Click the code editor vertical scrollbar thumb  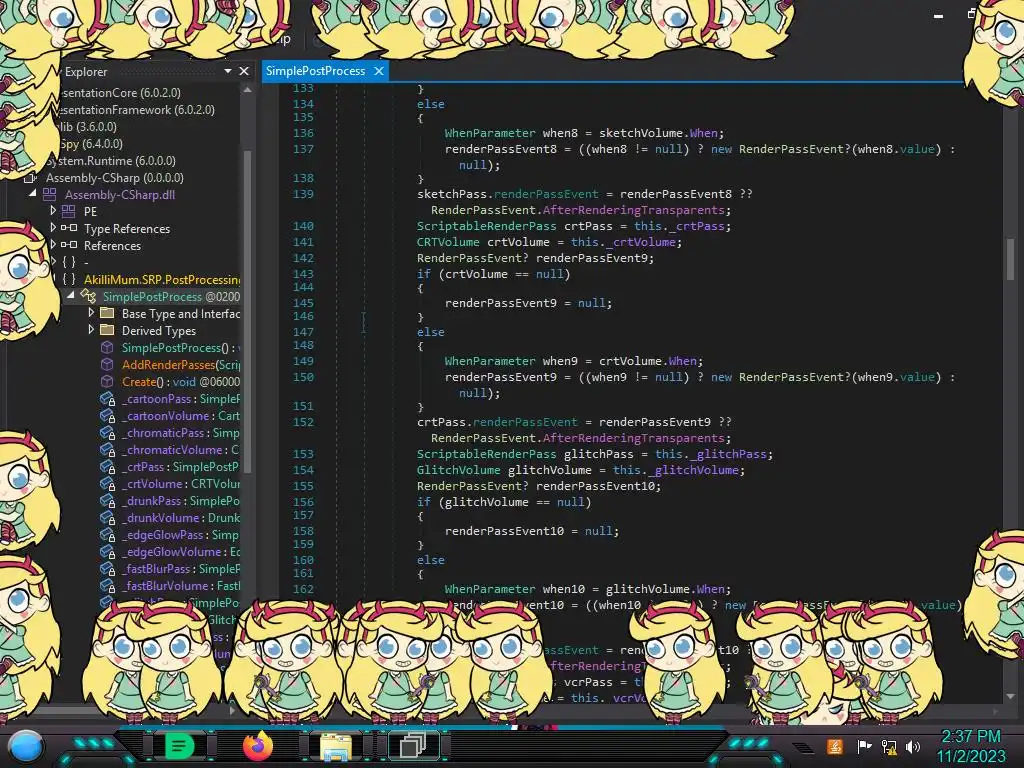point(1010,259)
